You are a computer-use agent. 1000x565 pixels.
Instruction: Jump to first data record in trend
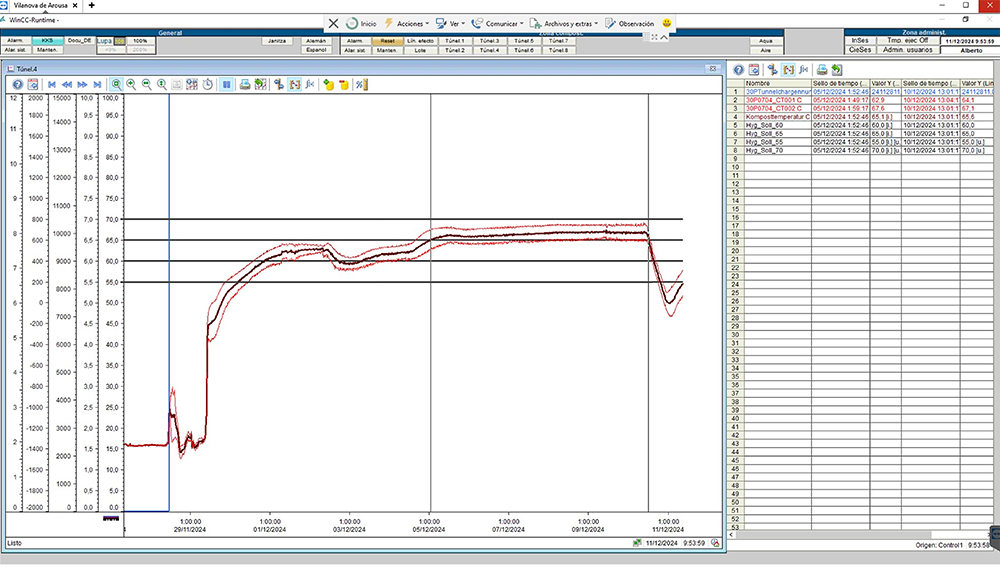click(53, 85)
